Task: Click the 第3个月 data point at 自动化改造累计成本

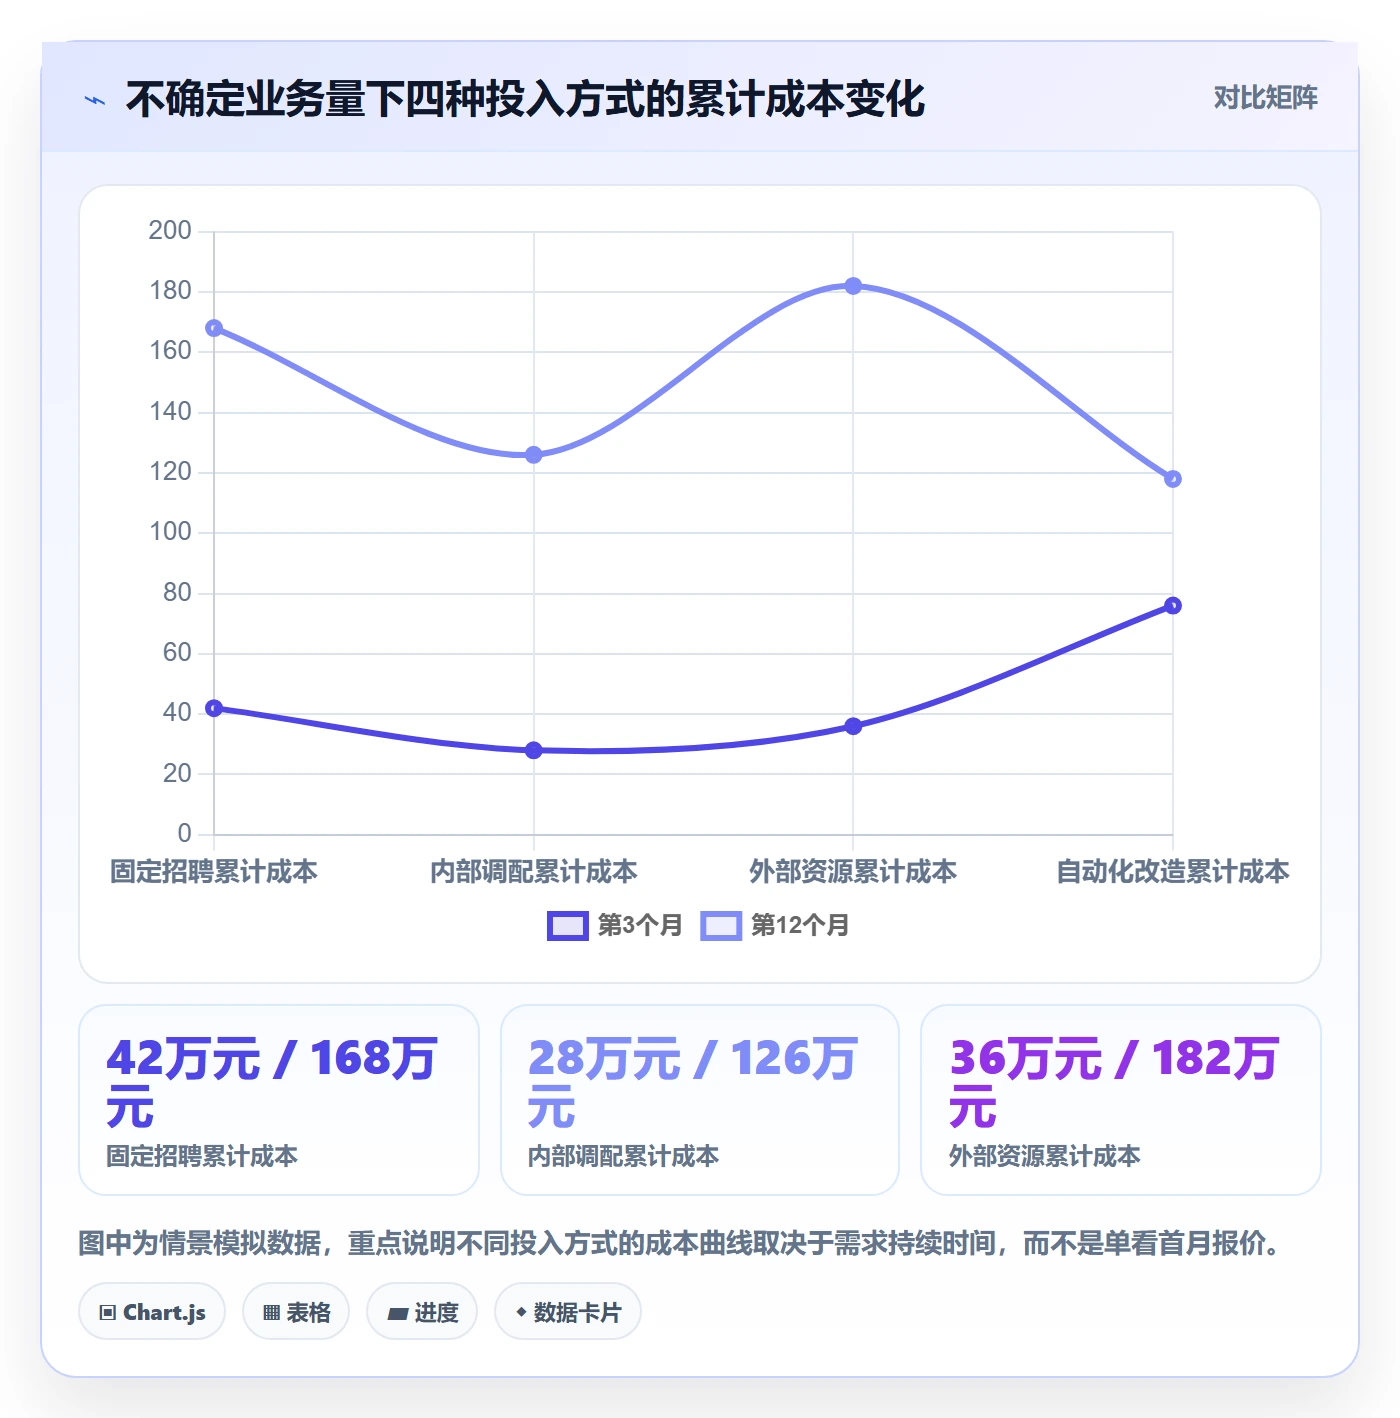Action: 1173,606
